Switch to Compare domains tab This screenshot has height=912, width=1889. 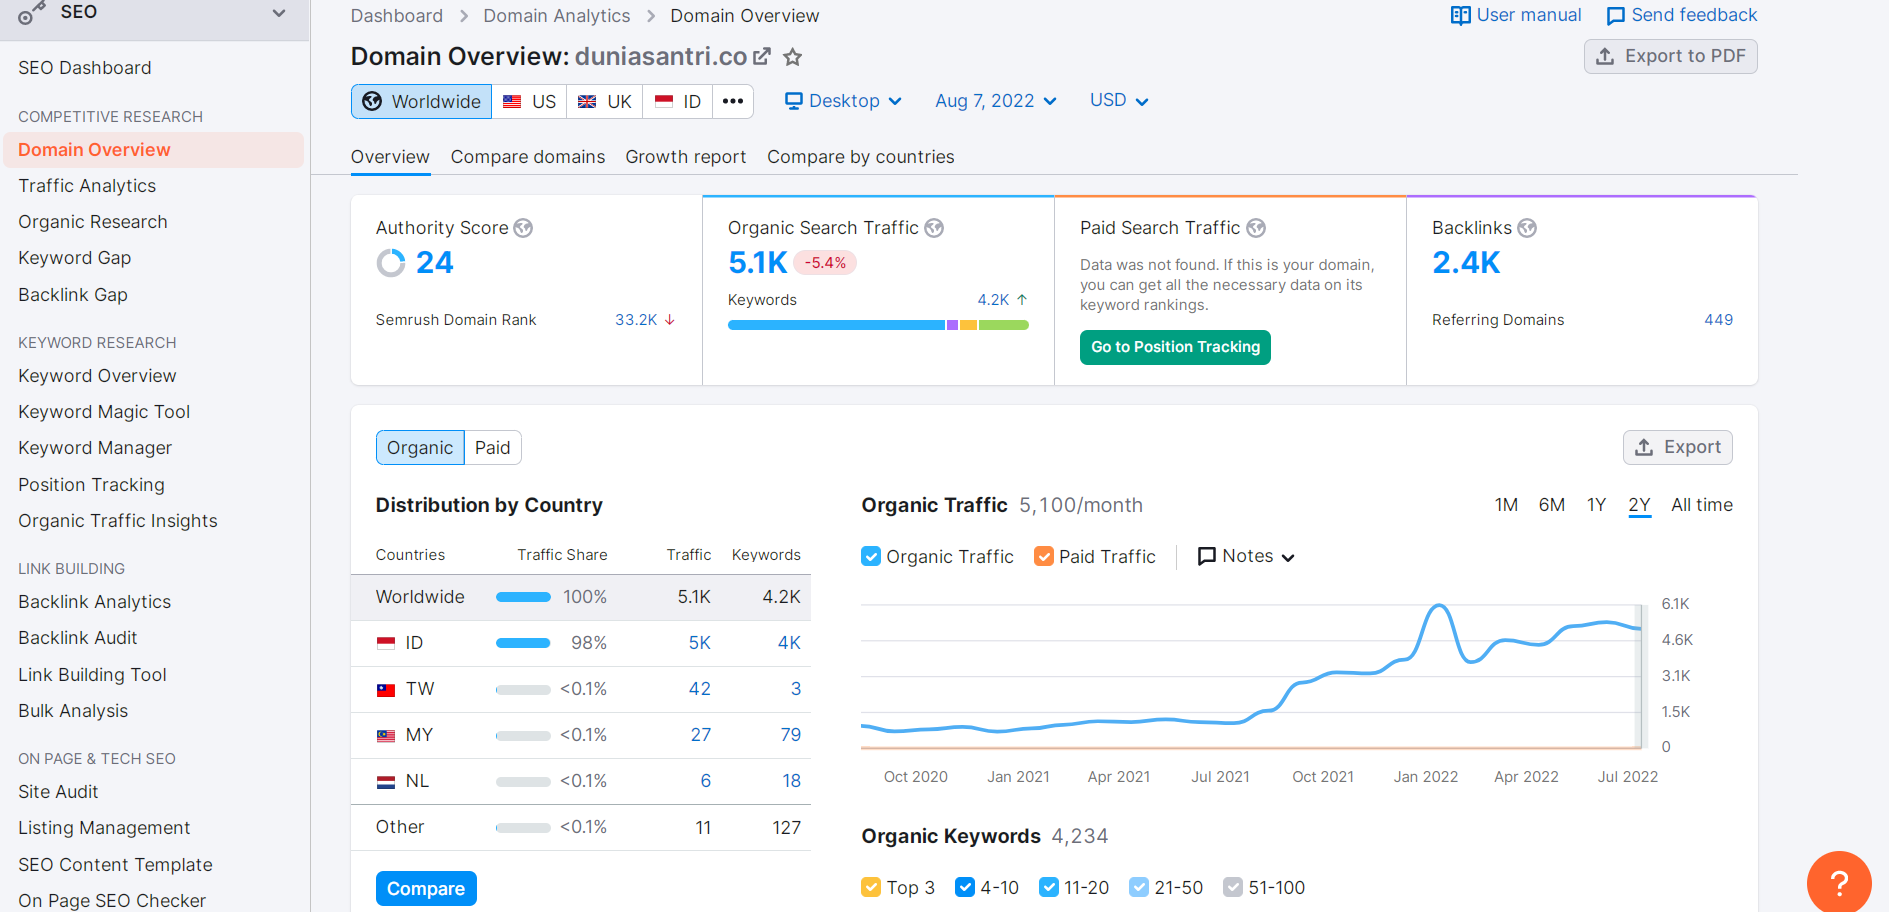tap(528, 157)
